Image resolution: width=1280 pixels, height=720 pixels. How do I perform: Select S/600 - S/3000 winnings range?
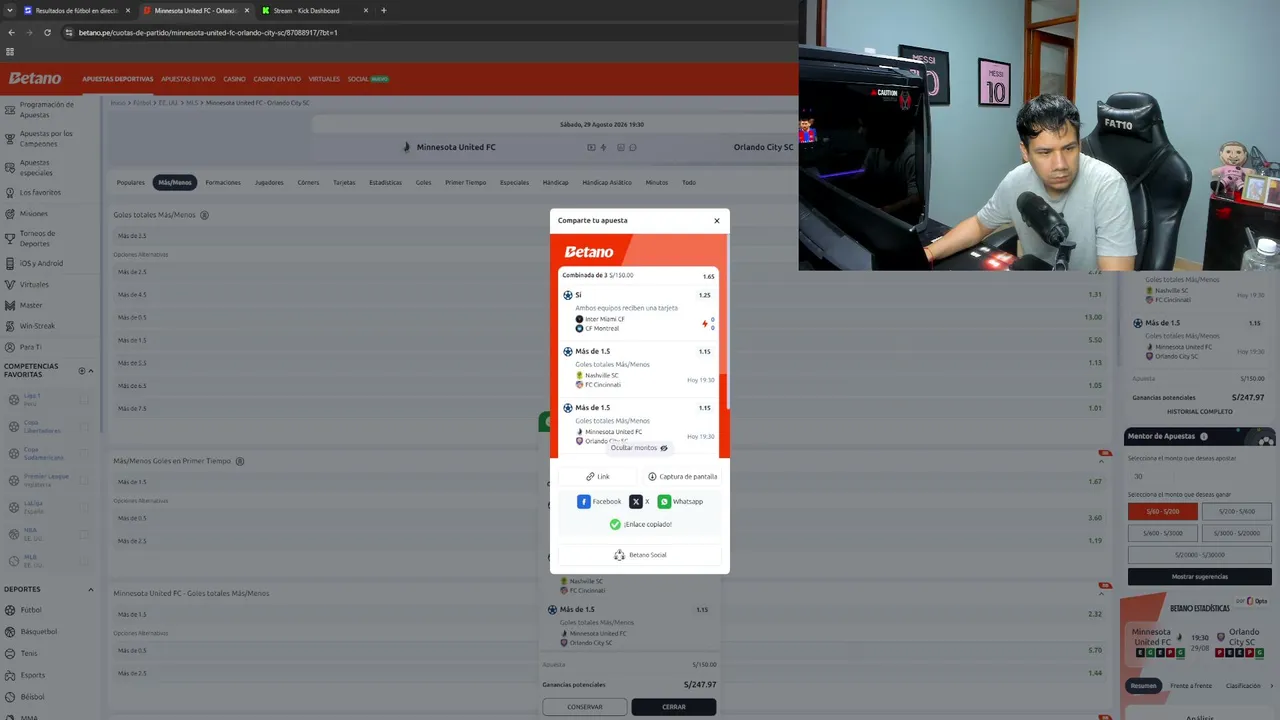pos(1163,533)
